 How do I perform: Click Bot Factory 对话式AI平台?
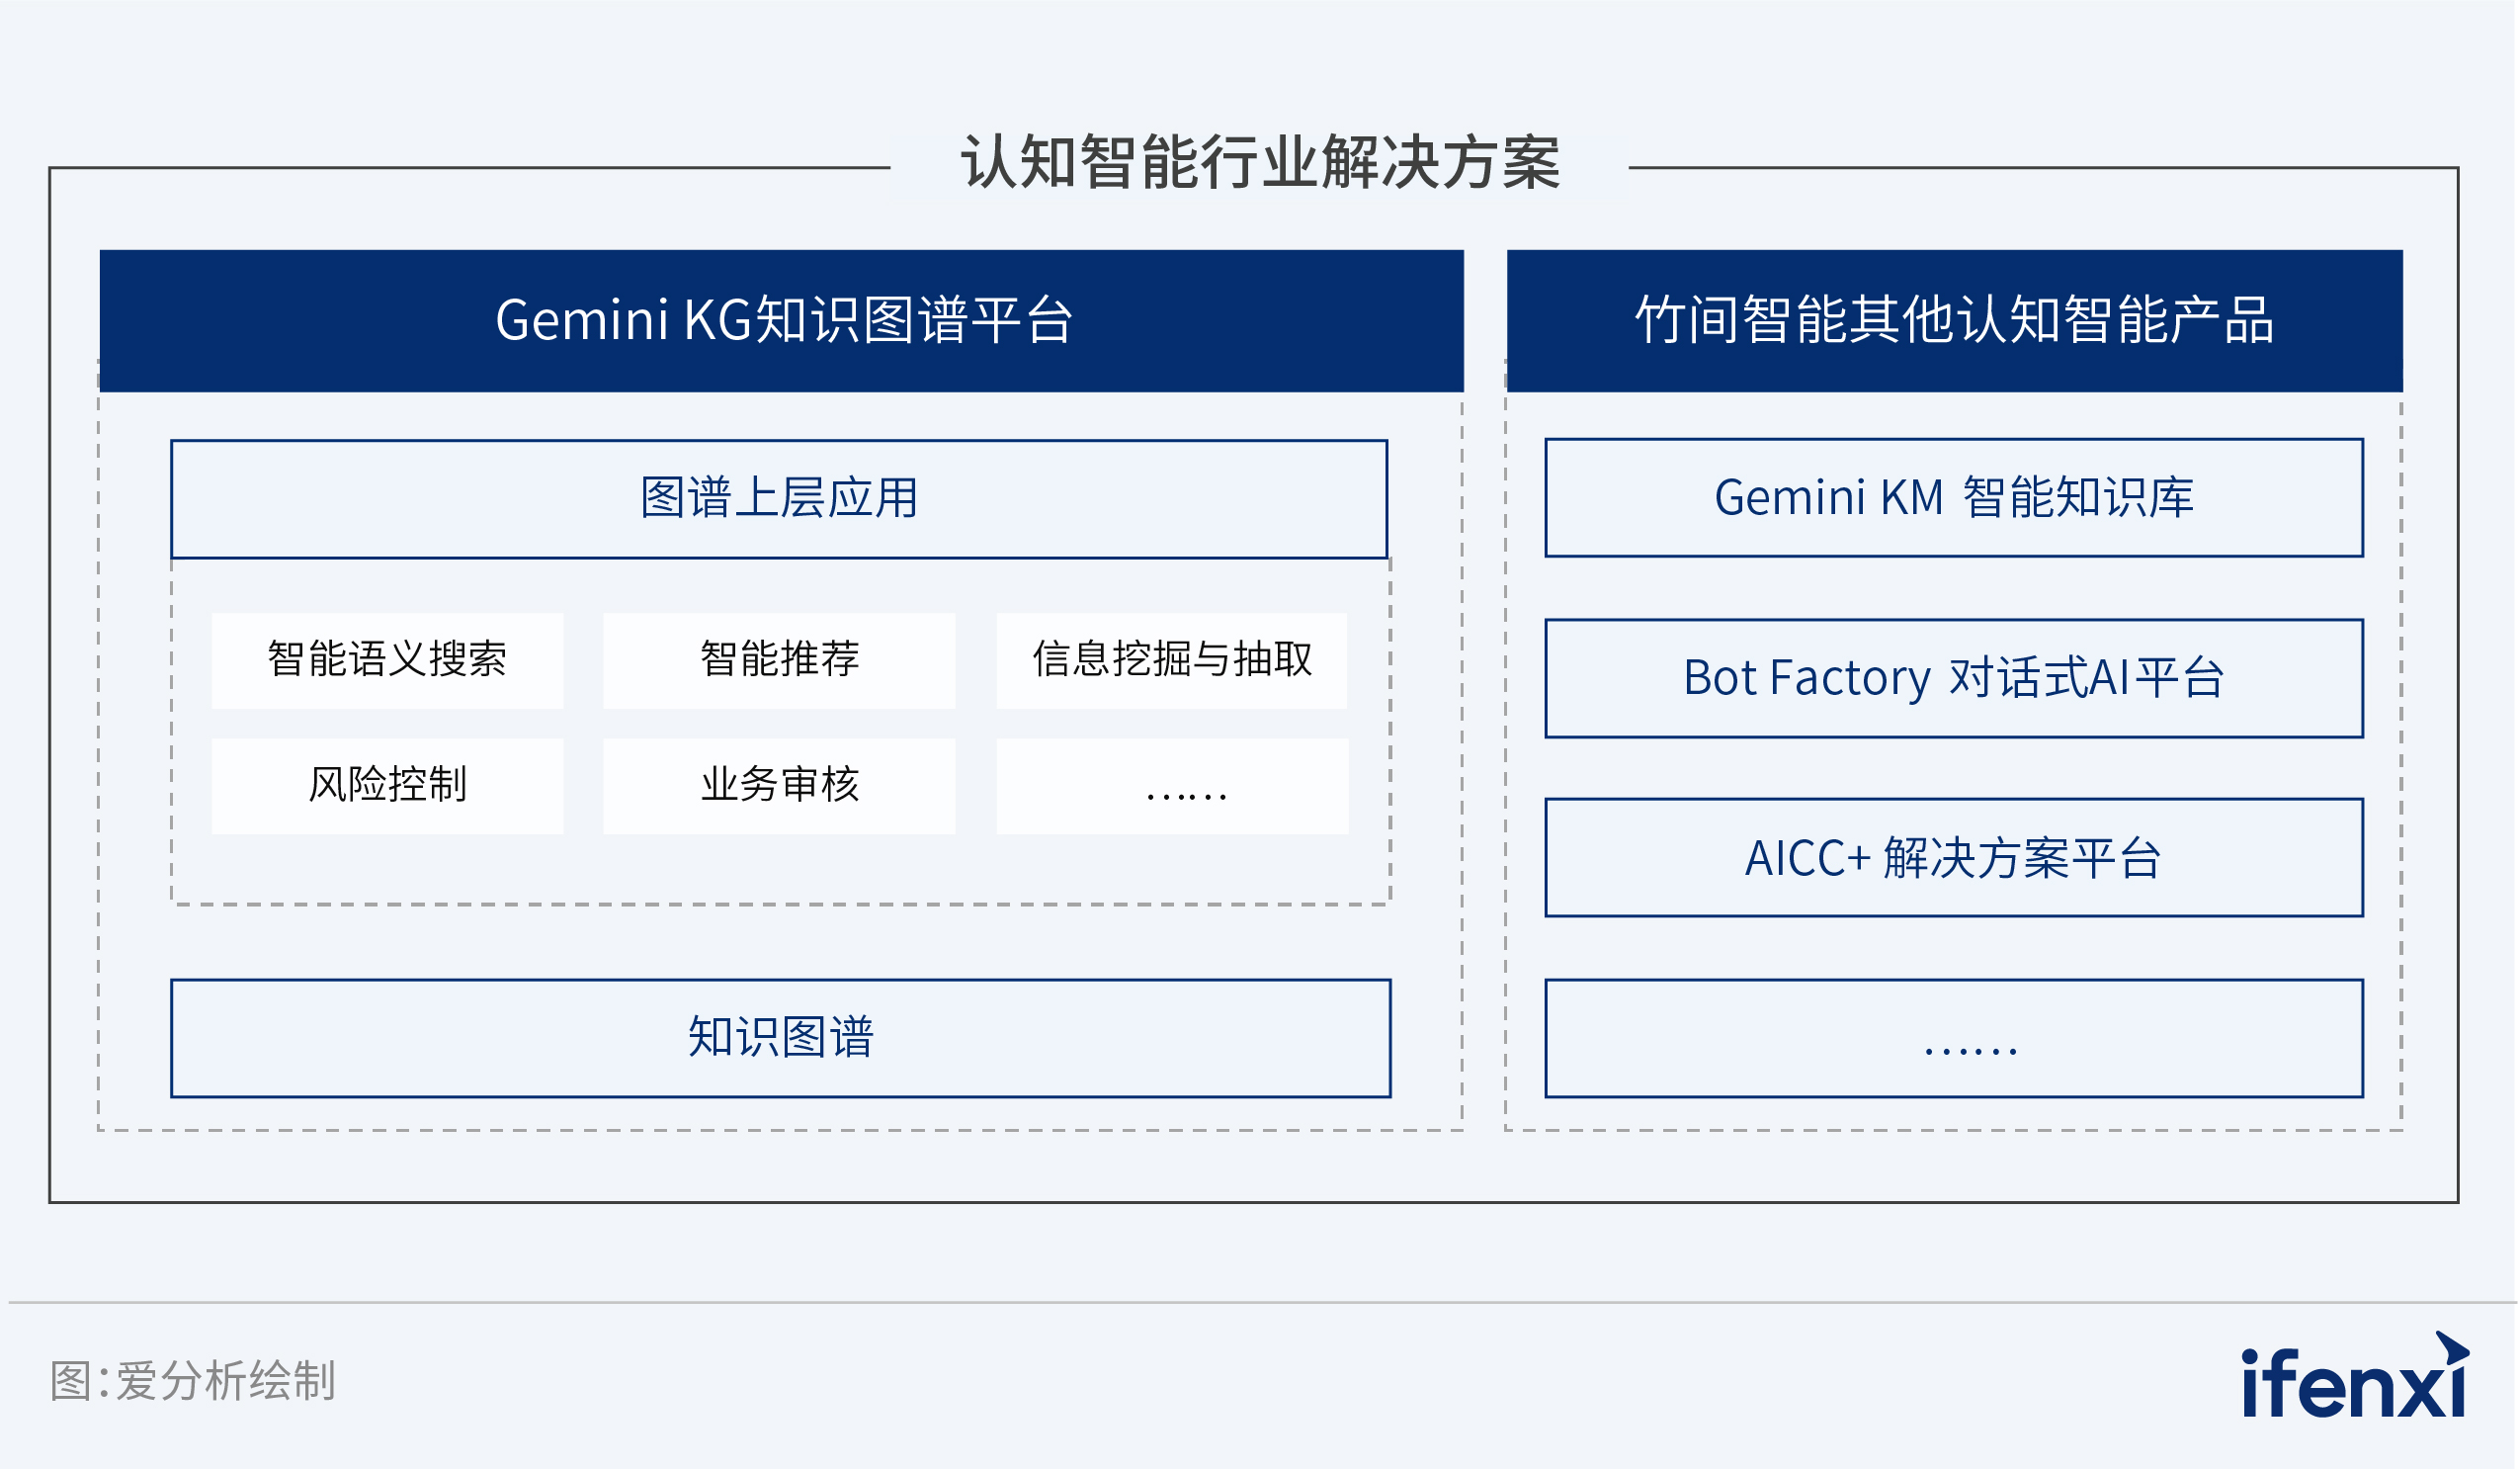pos(1954,678)
